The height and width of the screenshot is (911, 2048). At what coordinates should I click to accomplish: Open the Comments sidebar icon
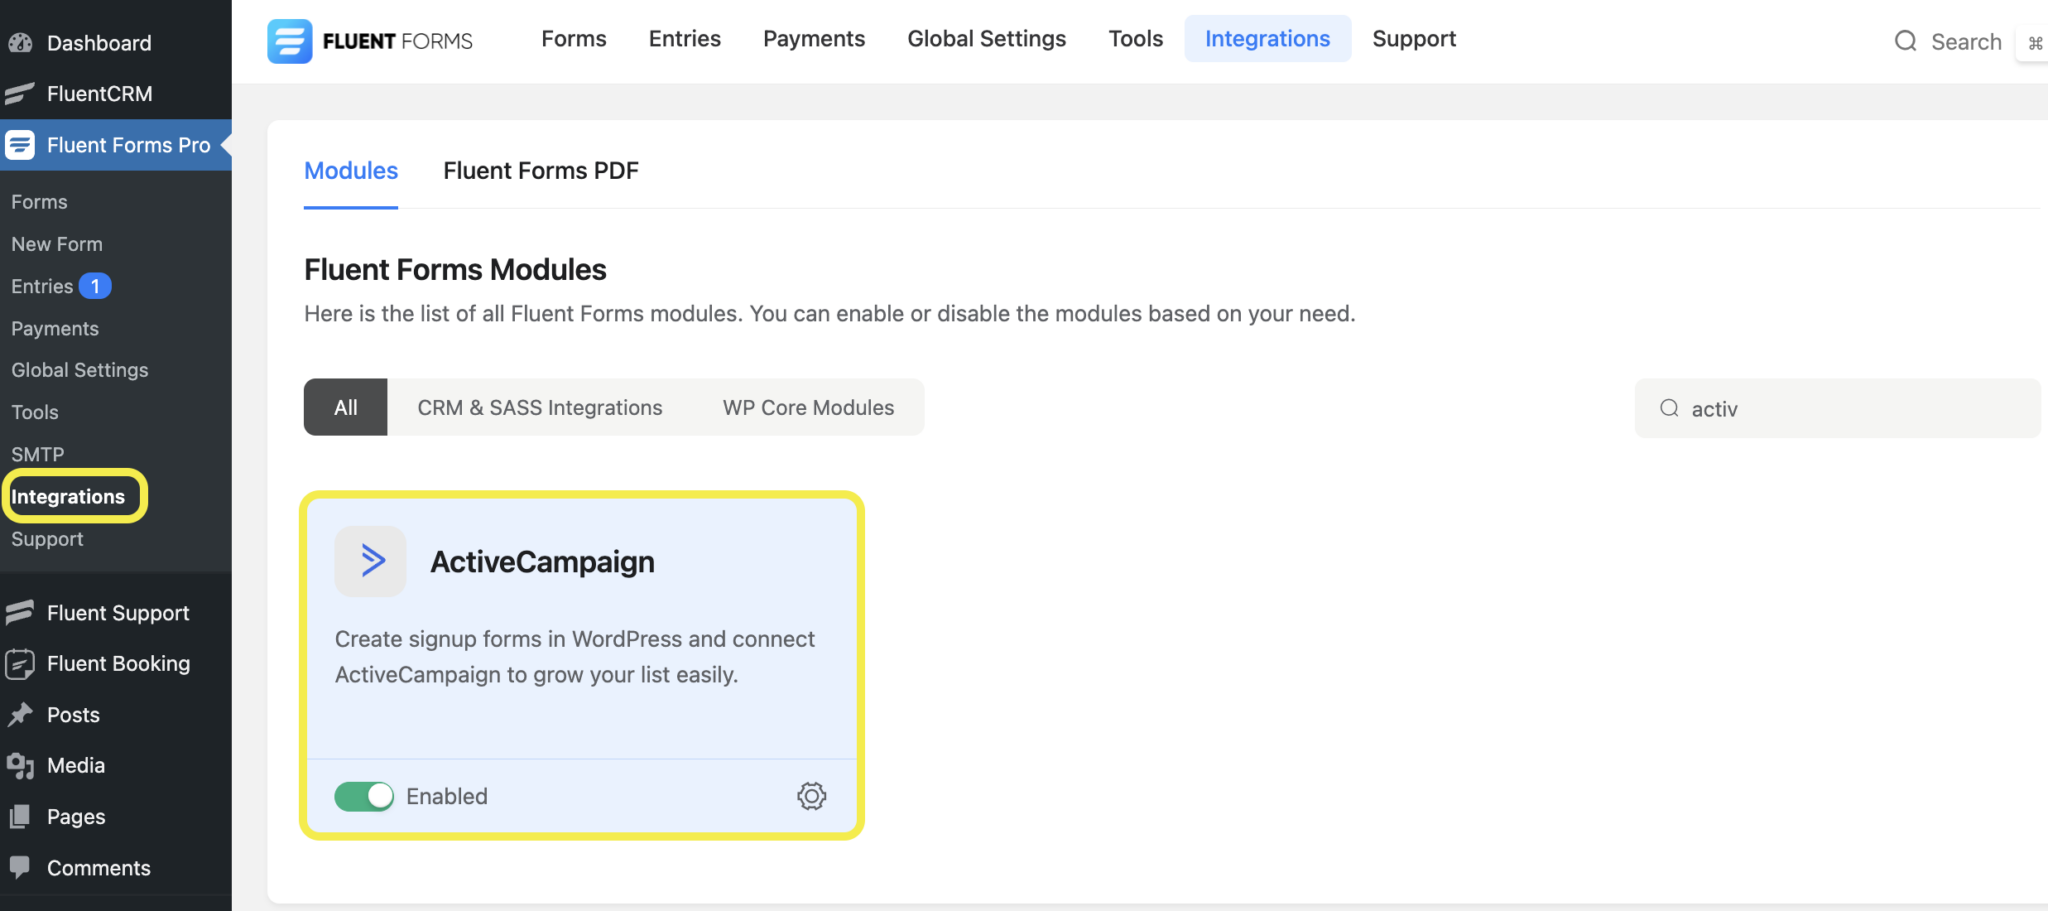coord(19,867)
